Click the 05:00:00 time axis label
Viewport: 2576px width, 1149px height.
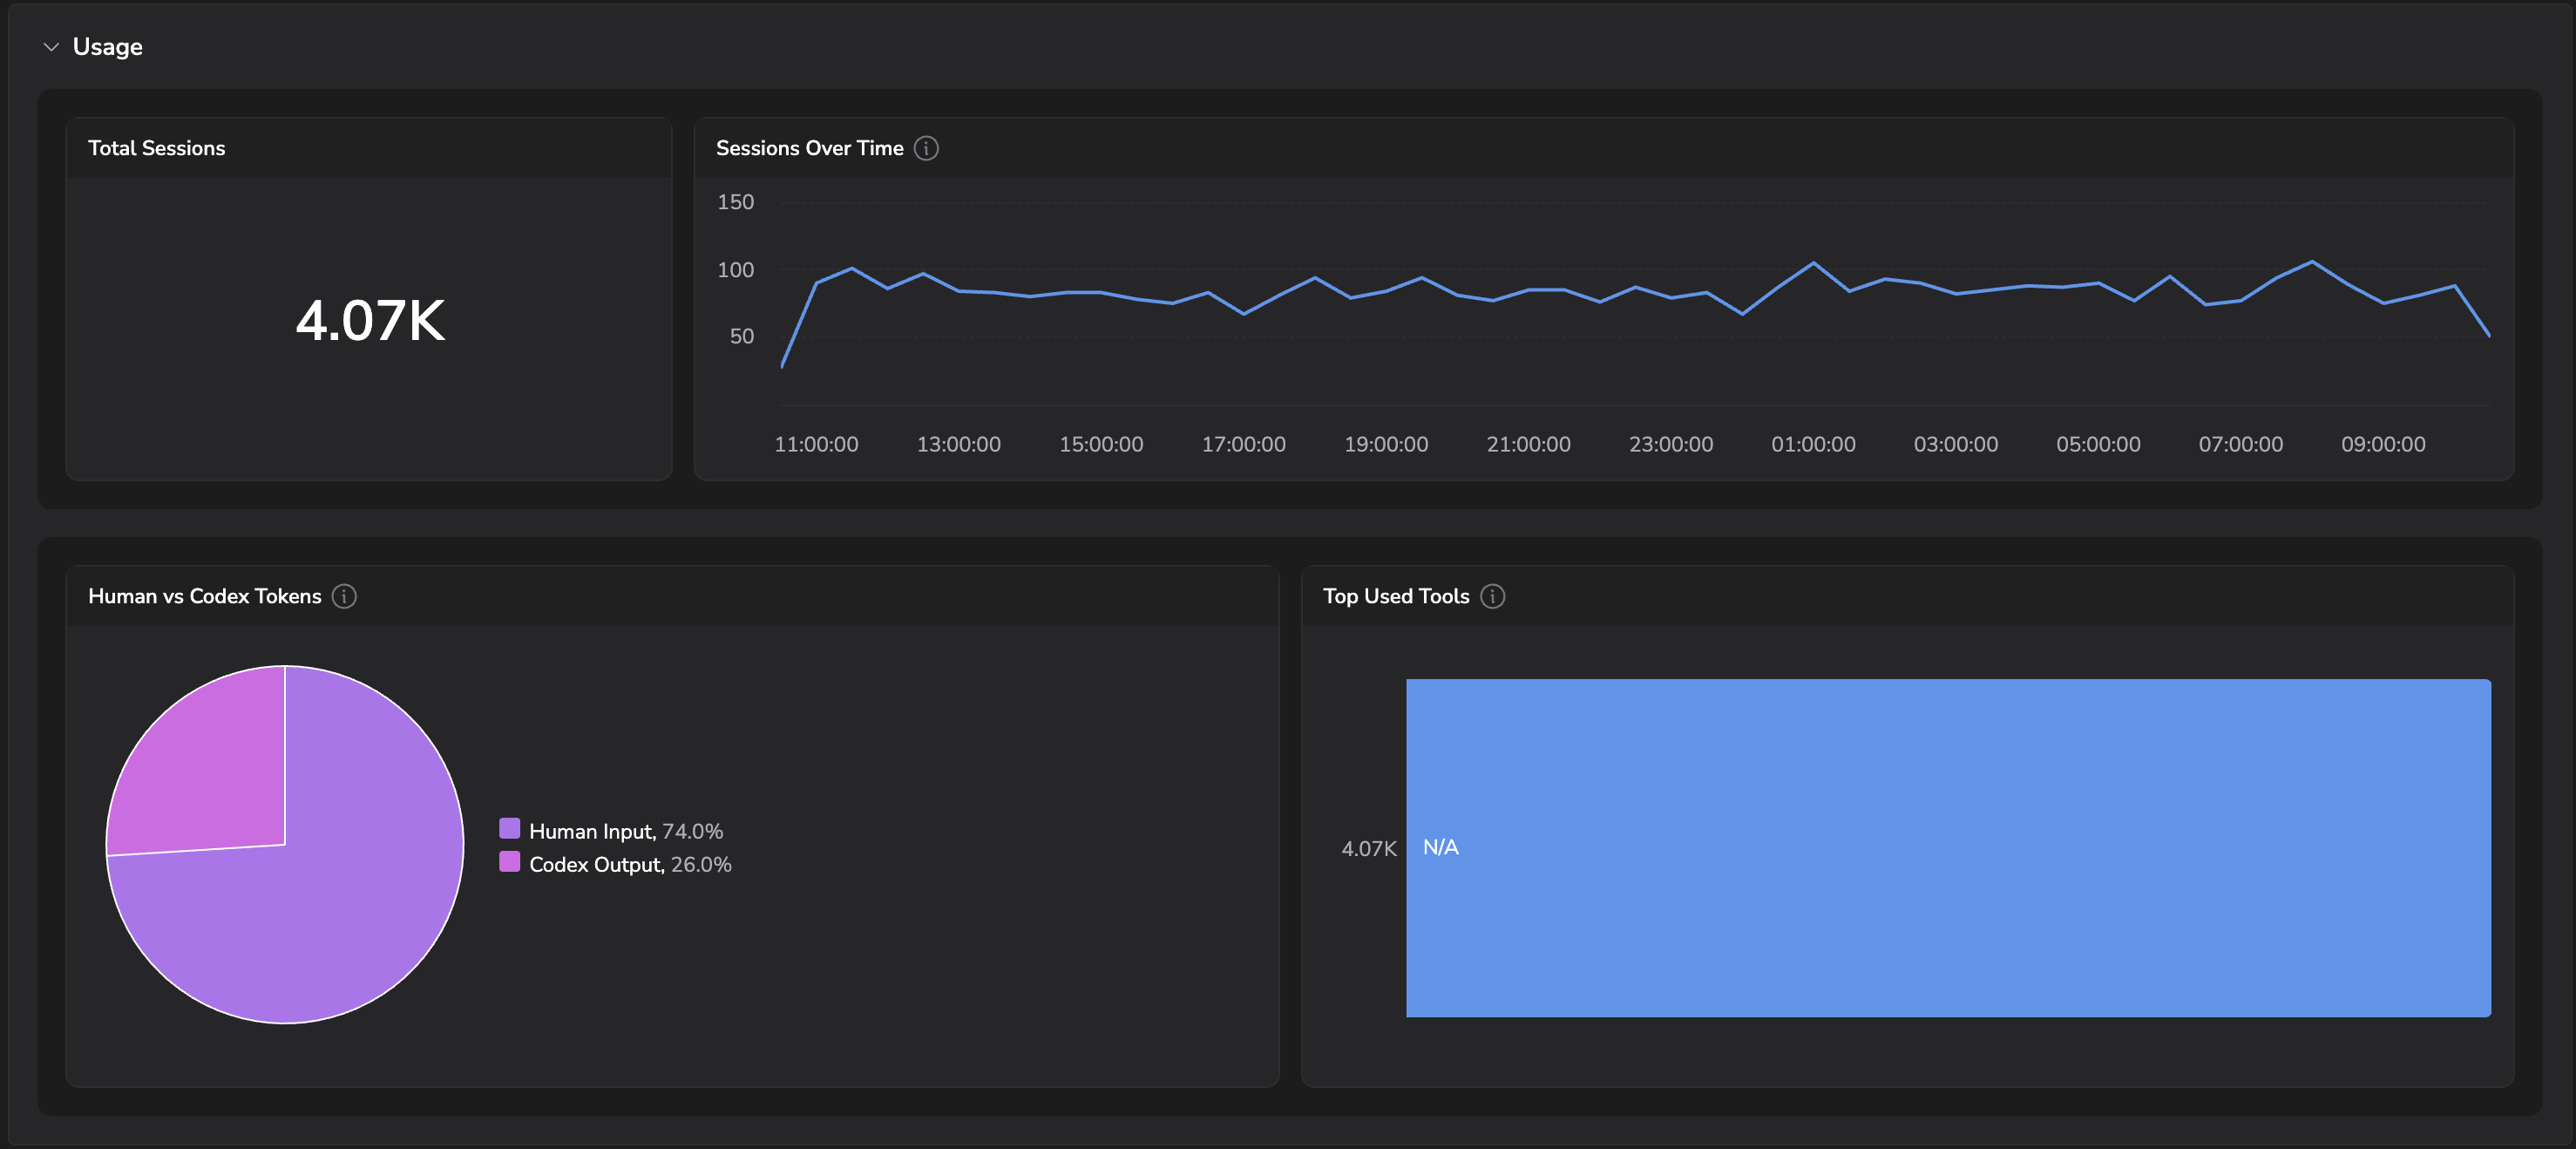(x=2098, y=444)
